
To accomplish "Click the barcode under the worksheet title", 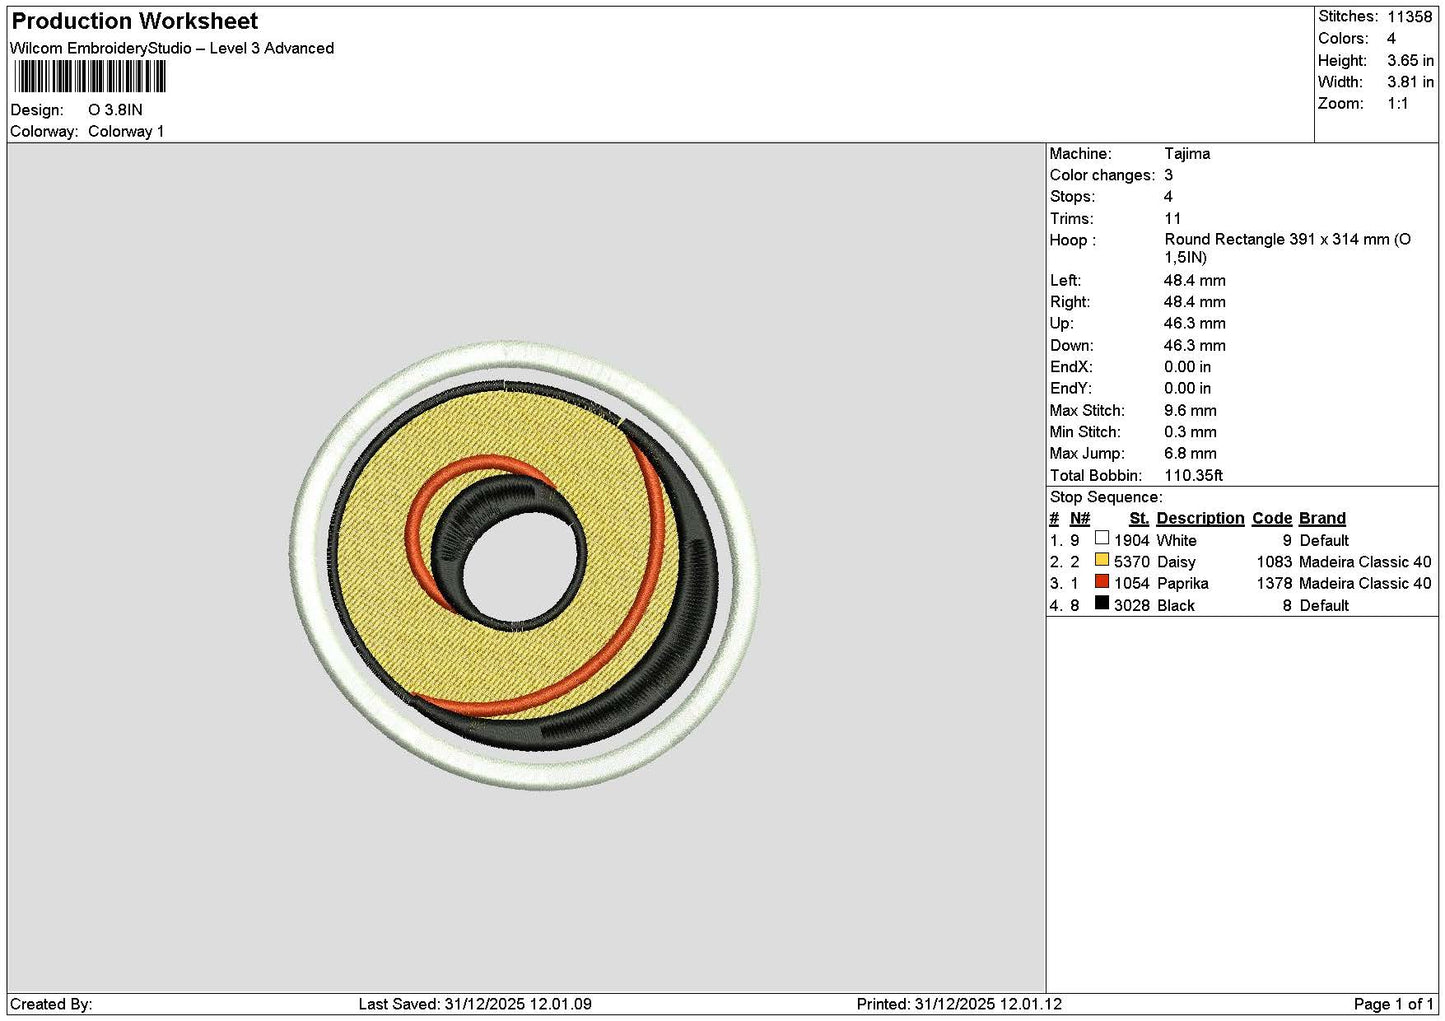I will [x=90, y=77].
